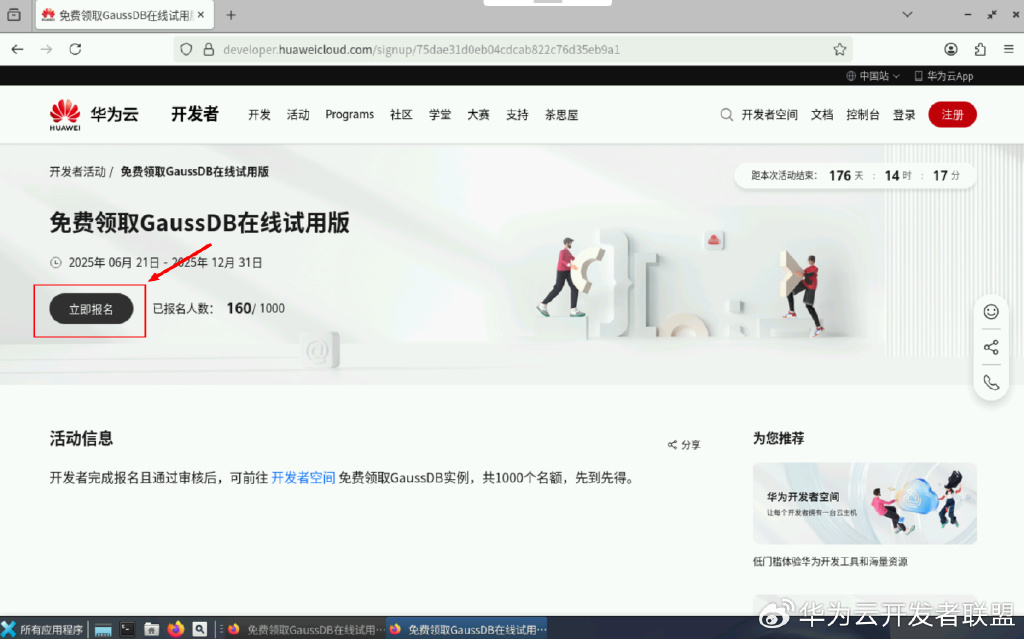Click the share icon in the side panel
The width and height of the screenshot is (1024, 639).
coord(991,347)
